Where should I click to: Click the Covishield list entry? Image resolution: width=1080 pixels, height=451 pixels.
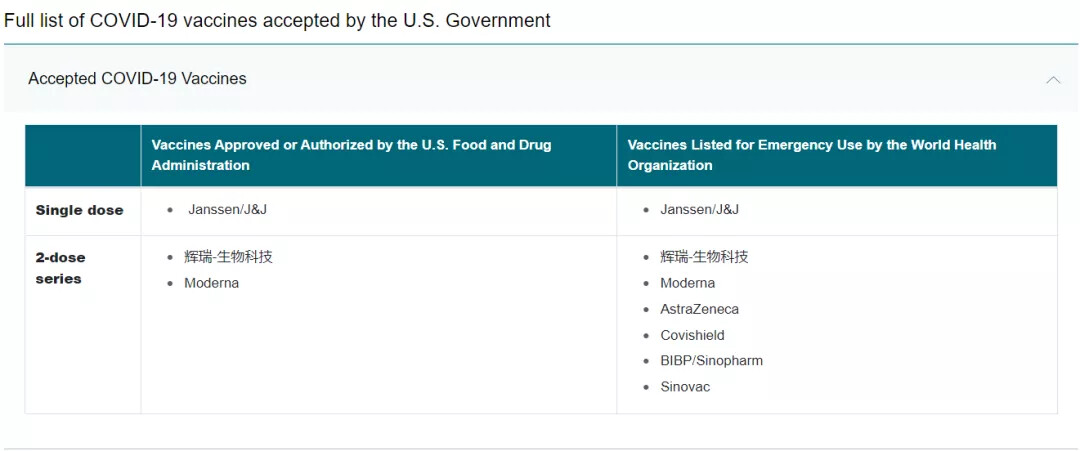pos(692,335)
